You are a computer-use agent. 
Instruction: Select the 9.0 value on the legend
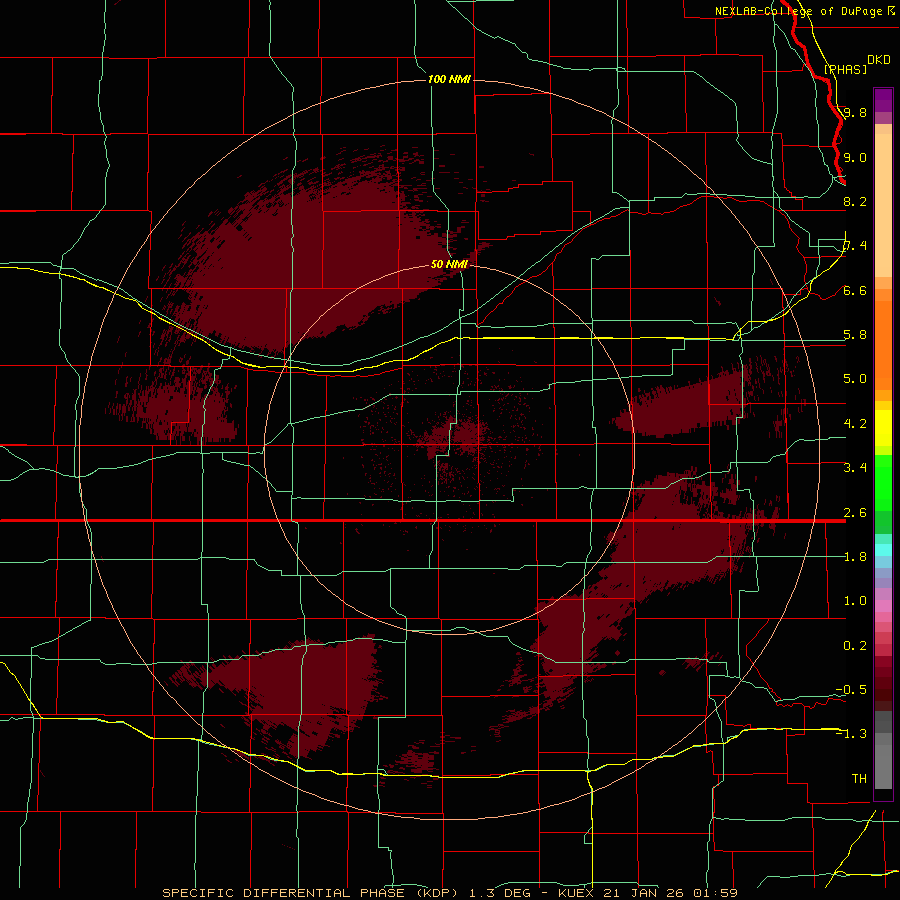tap(855, 157)
